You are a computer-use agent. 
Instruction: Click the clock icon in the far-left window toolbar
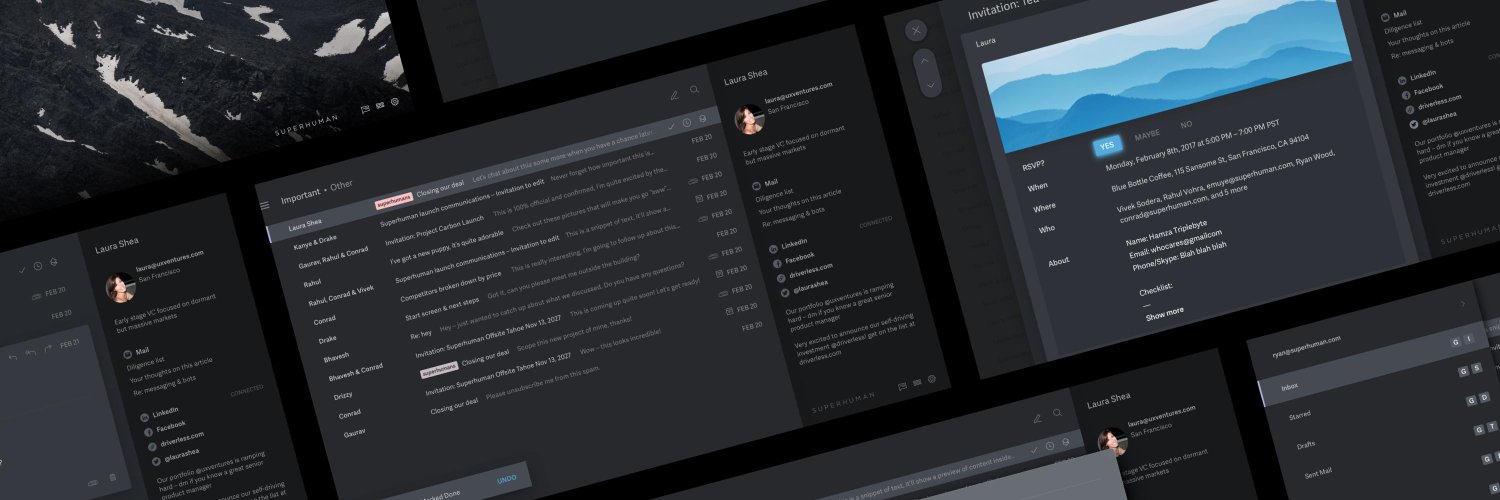37,266
